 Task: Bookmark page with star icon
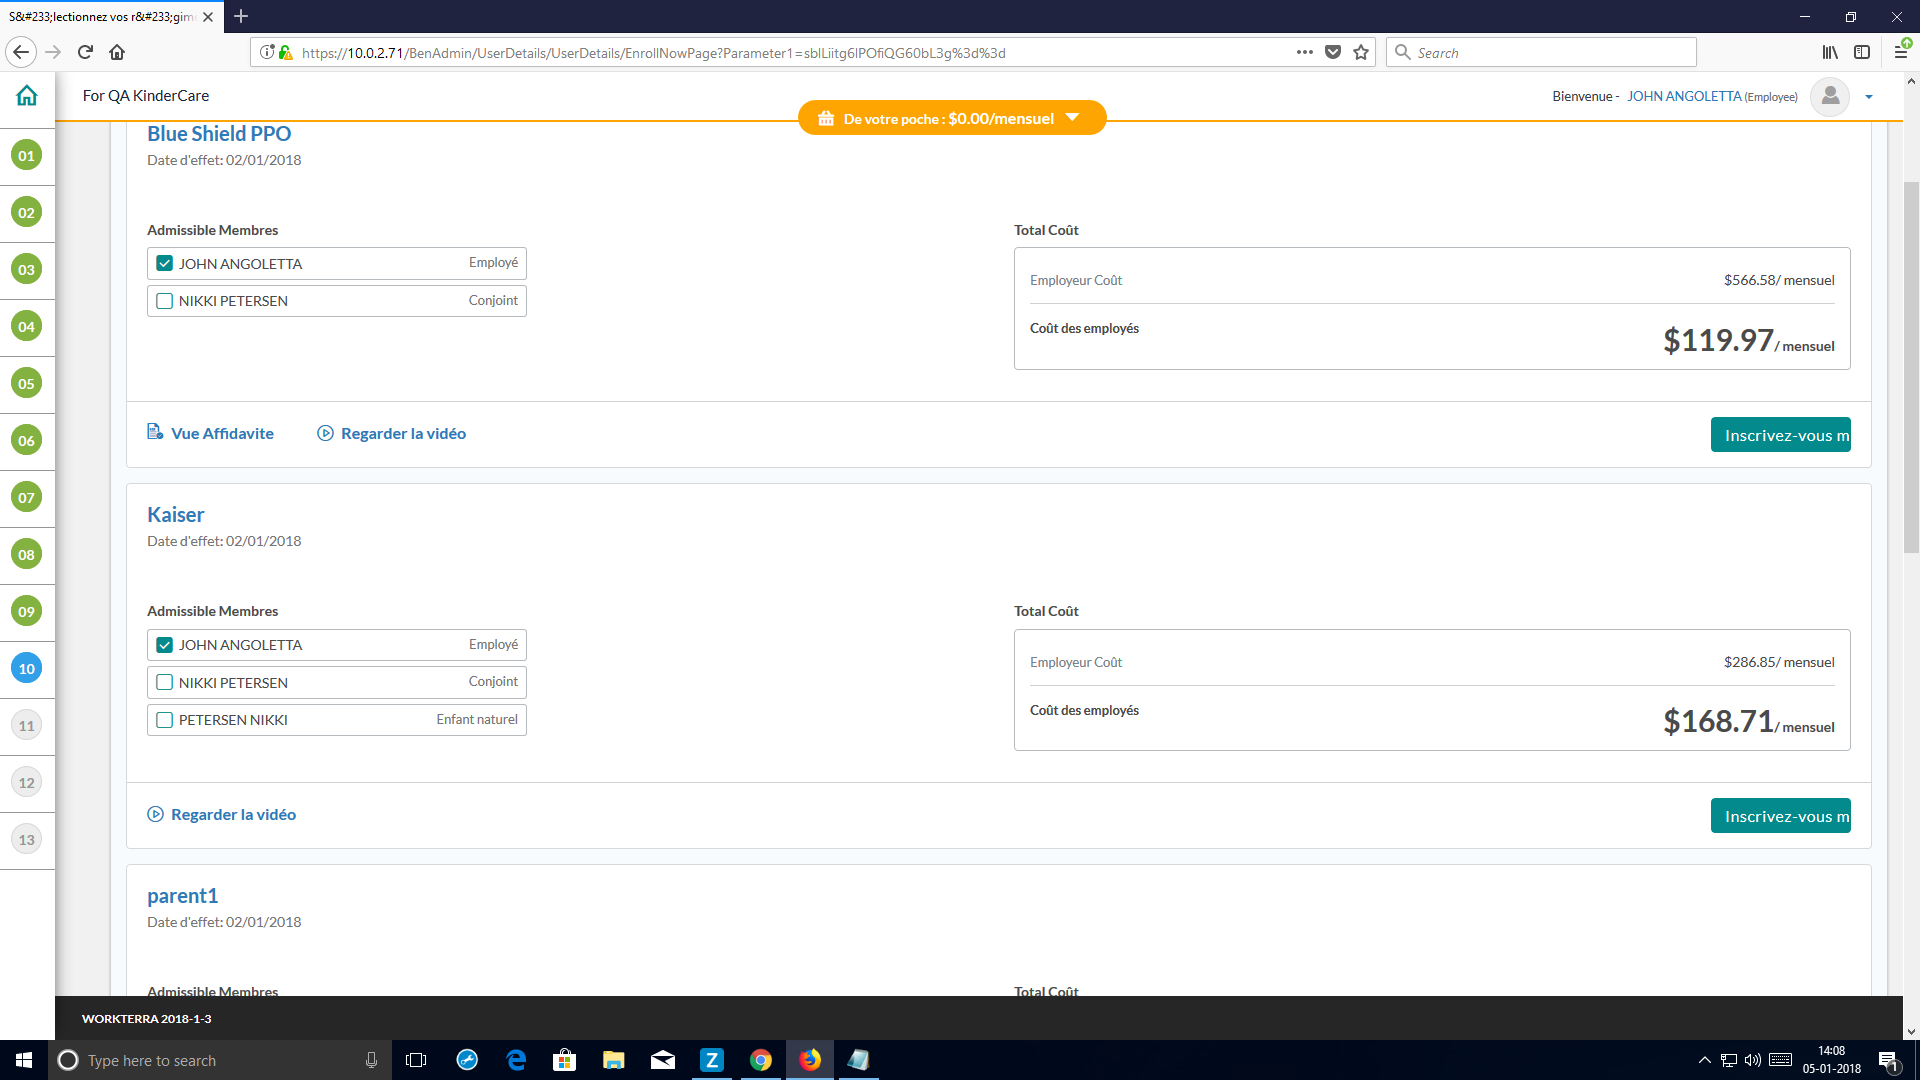tap(1361, 53)
